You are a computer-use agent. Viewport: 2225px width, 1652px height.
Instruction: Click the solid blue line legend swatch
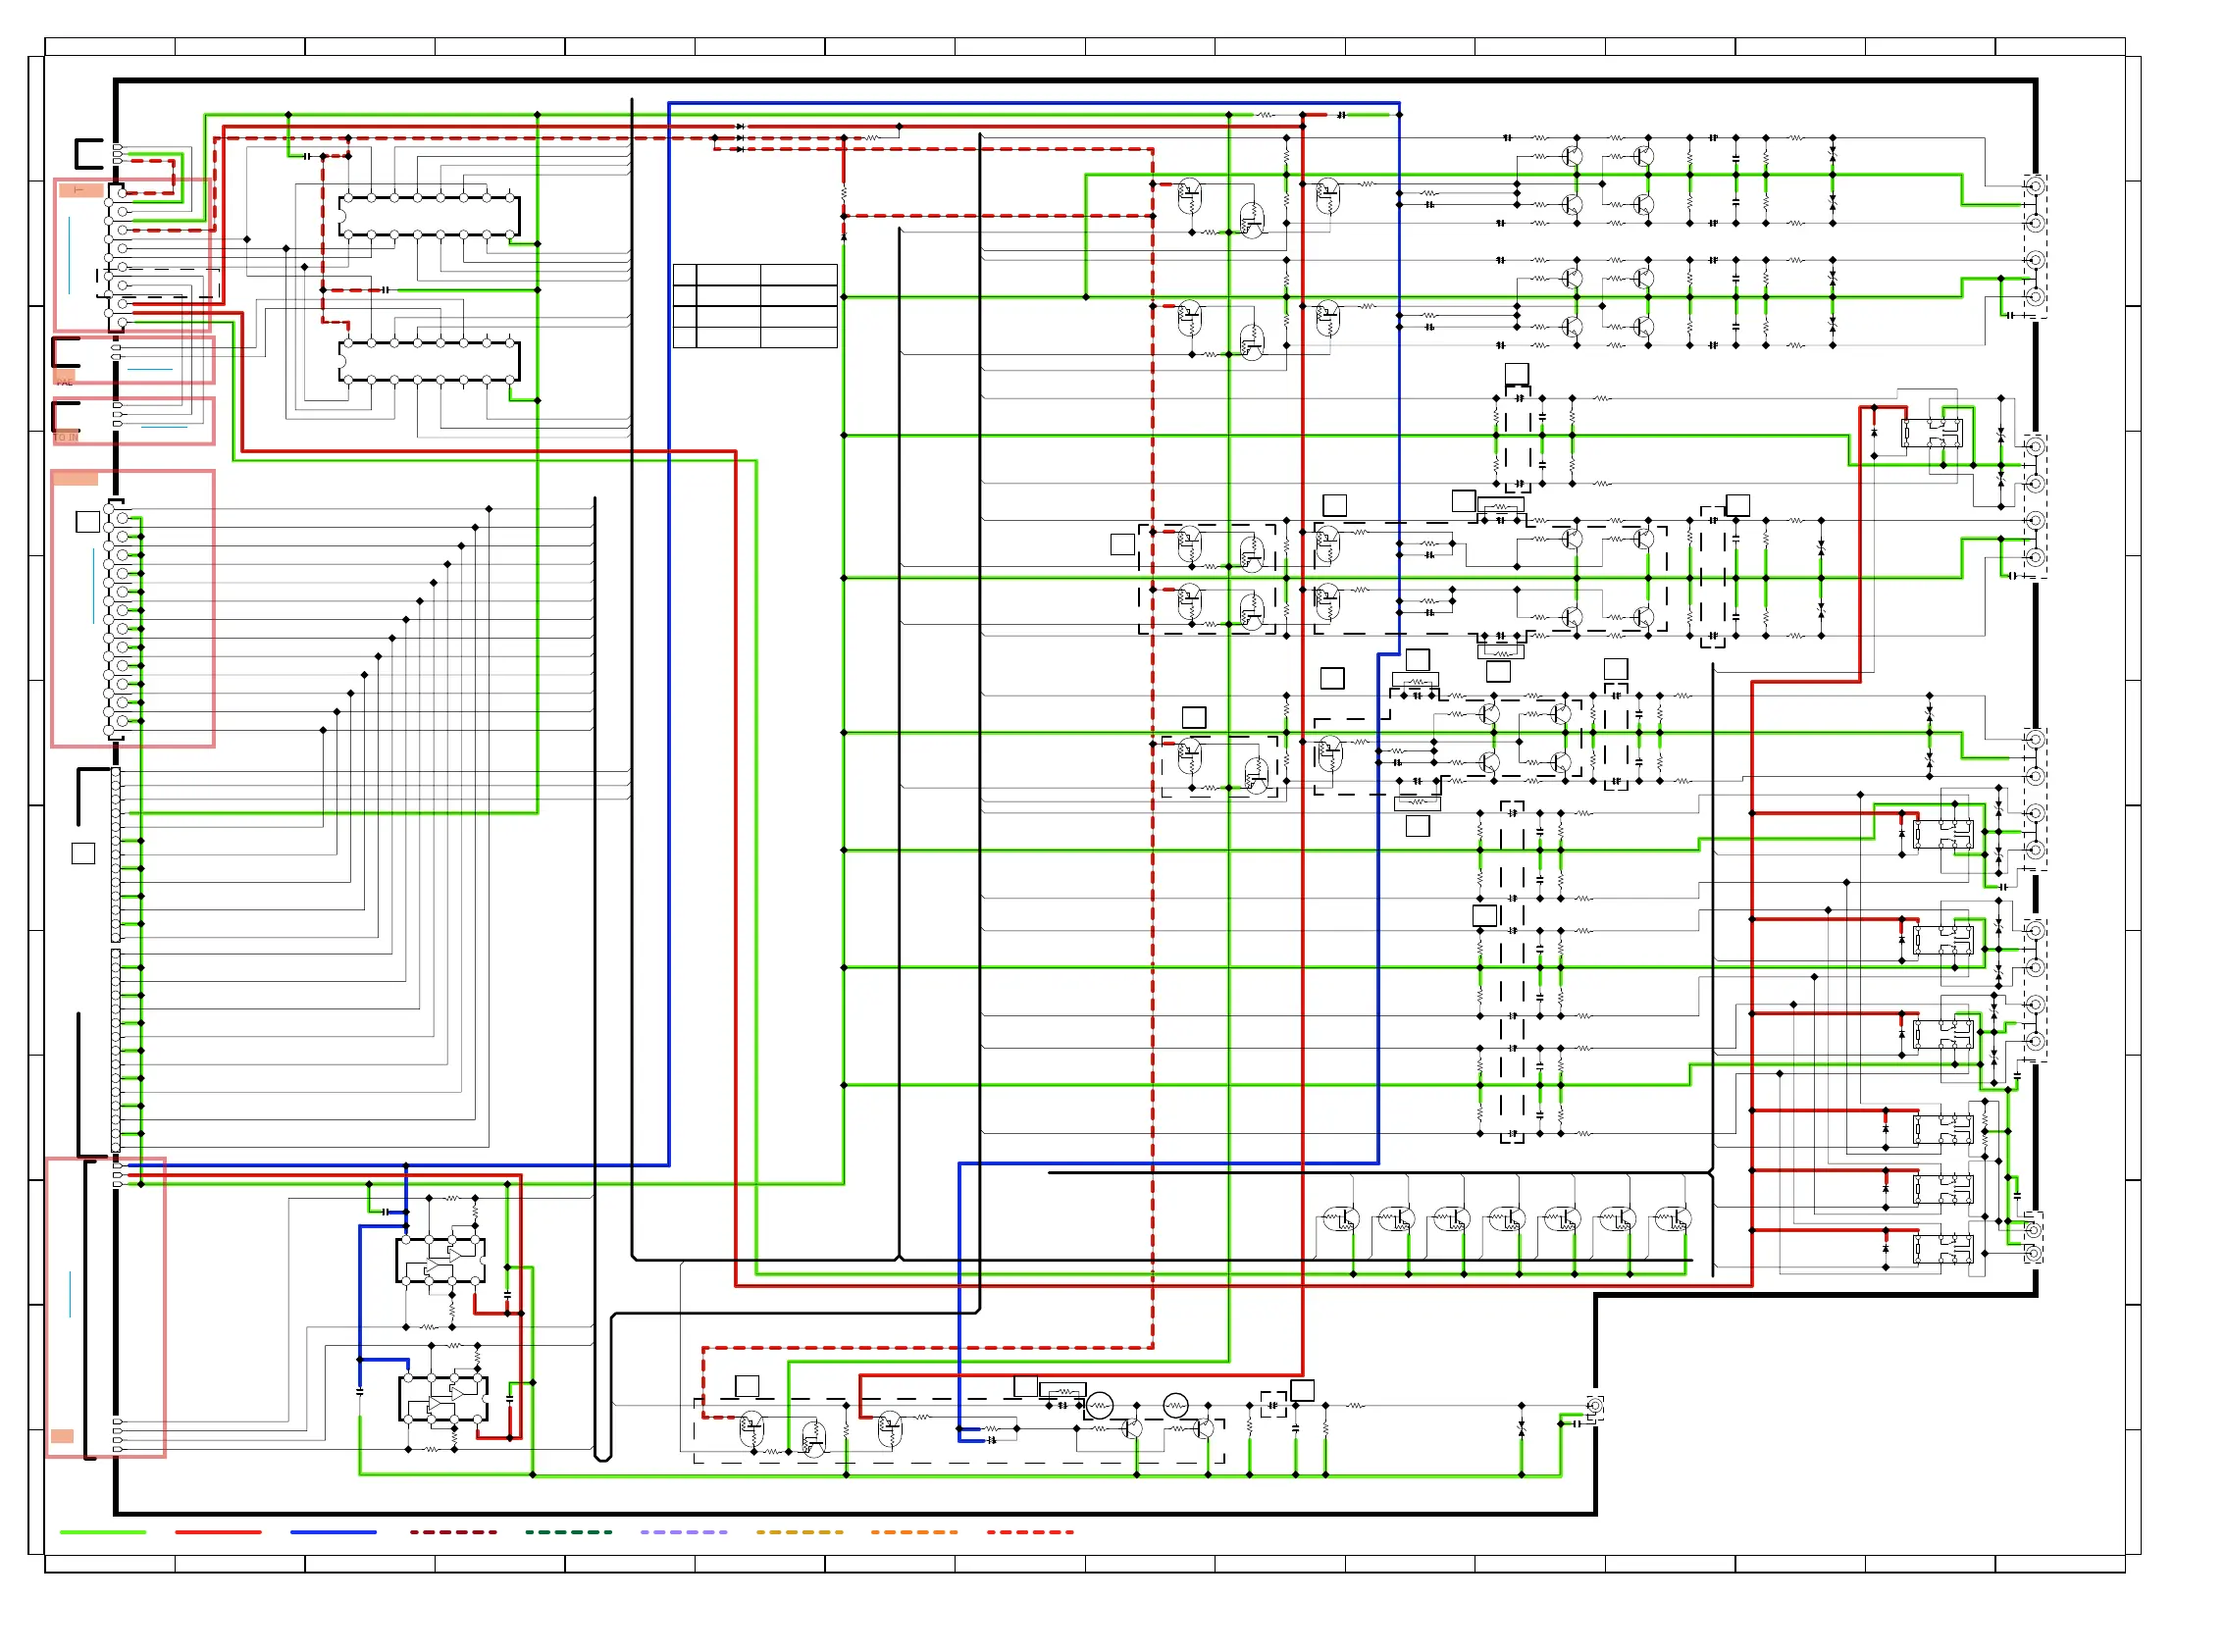coord(333,1532)
